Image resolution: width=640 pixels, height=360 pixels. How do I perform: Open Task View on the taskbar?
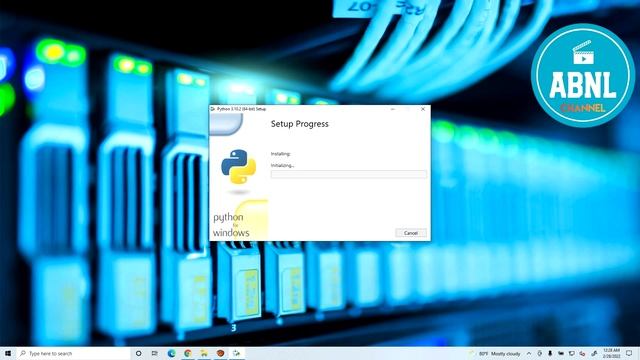pyautogui.click(x=155, y=353)
